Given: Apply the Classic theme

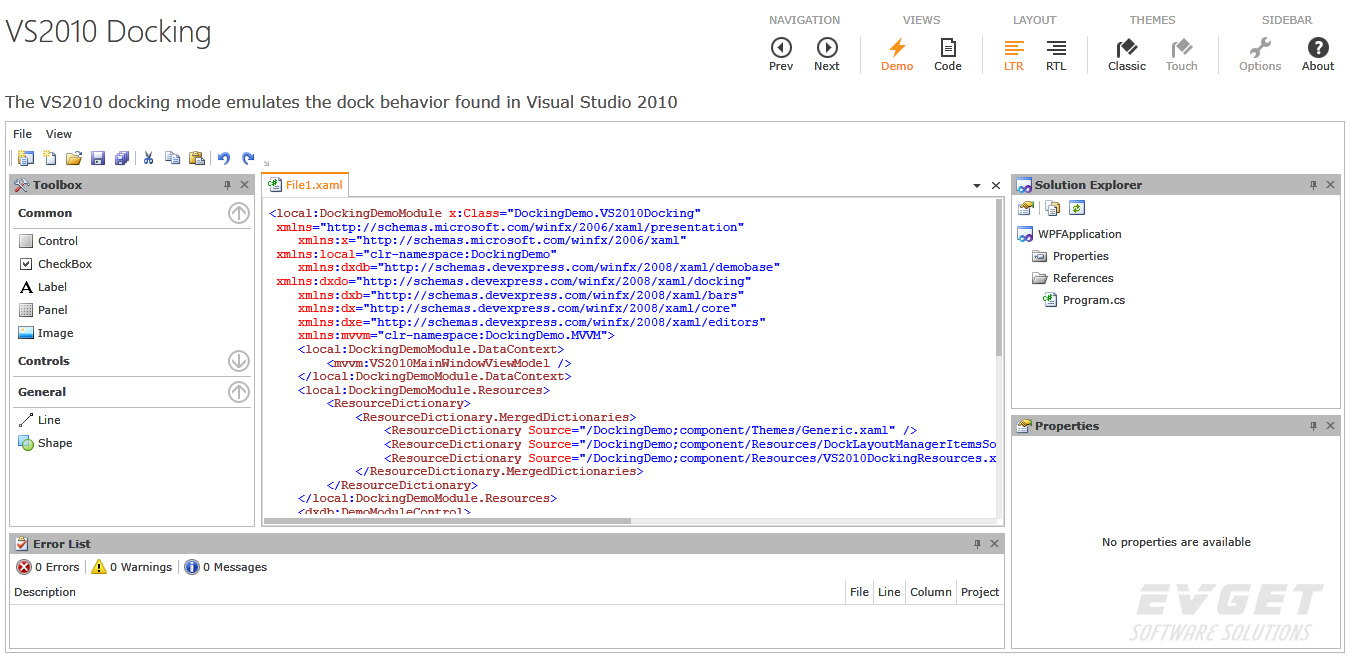Looking at the screenshot, I should click(1127, 54).
